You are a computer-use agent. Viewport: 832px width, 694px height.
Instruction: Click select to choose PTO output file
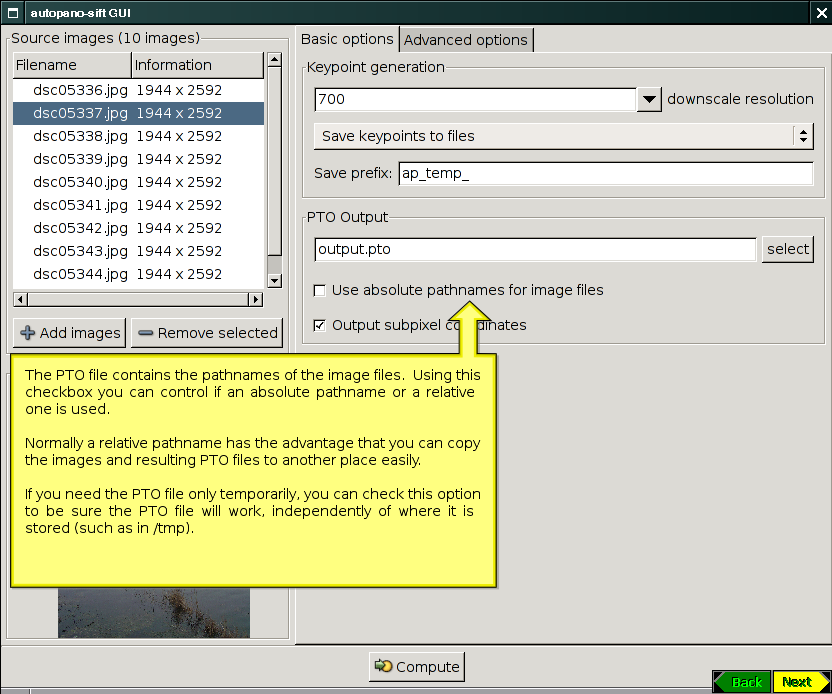787,249
